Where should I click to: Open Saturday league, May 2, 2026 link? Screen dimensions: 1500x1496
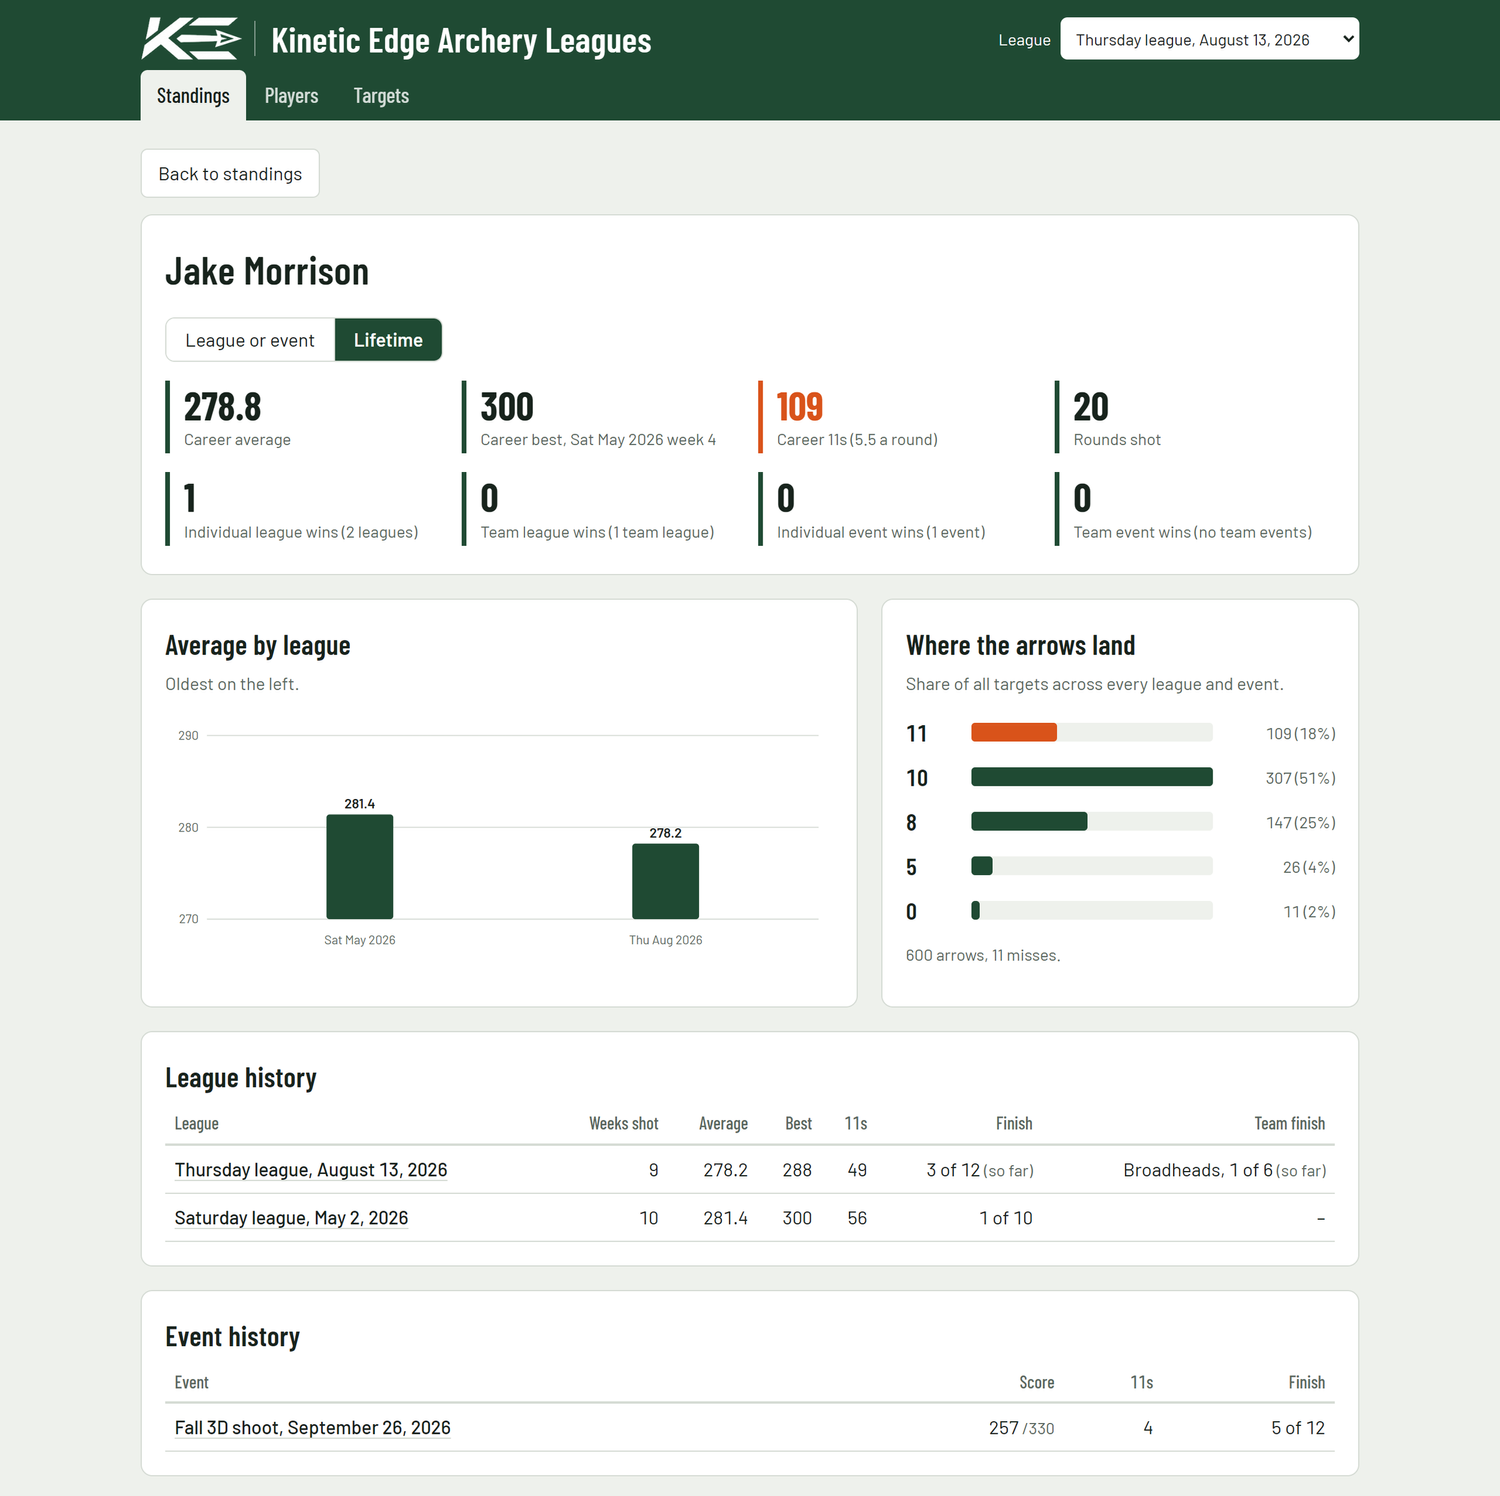(291, 1218)
